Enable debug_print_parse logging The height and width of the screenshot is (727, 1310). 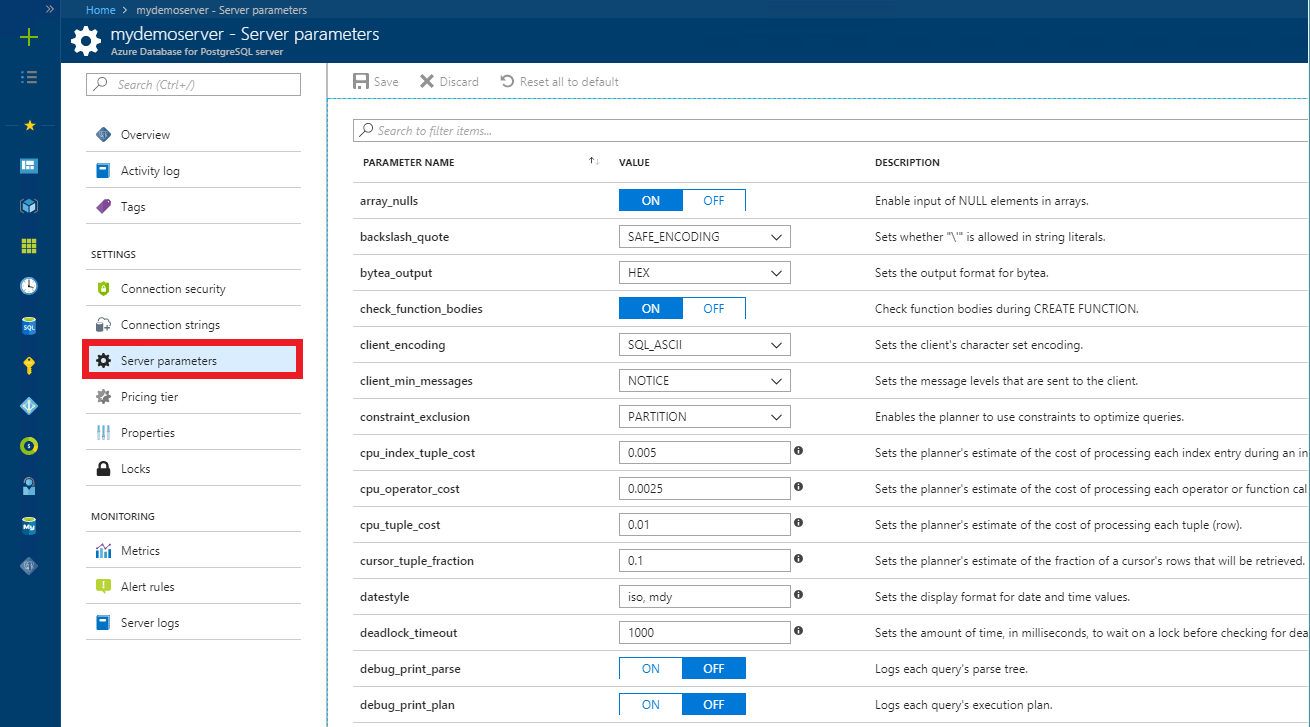[x=650, y=668]
